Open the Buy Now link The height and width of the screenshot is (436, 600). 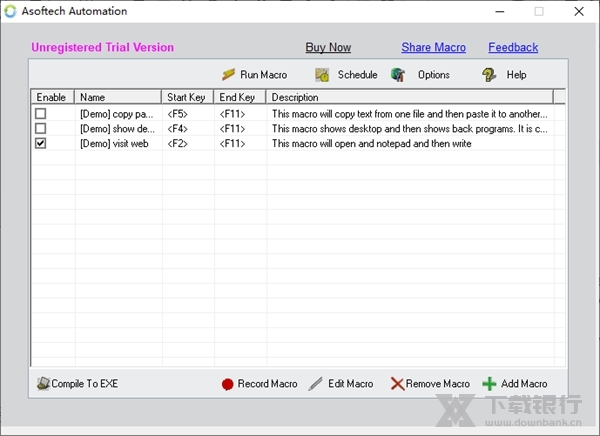pos(328,47)
